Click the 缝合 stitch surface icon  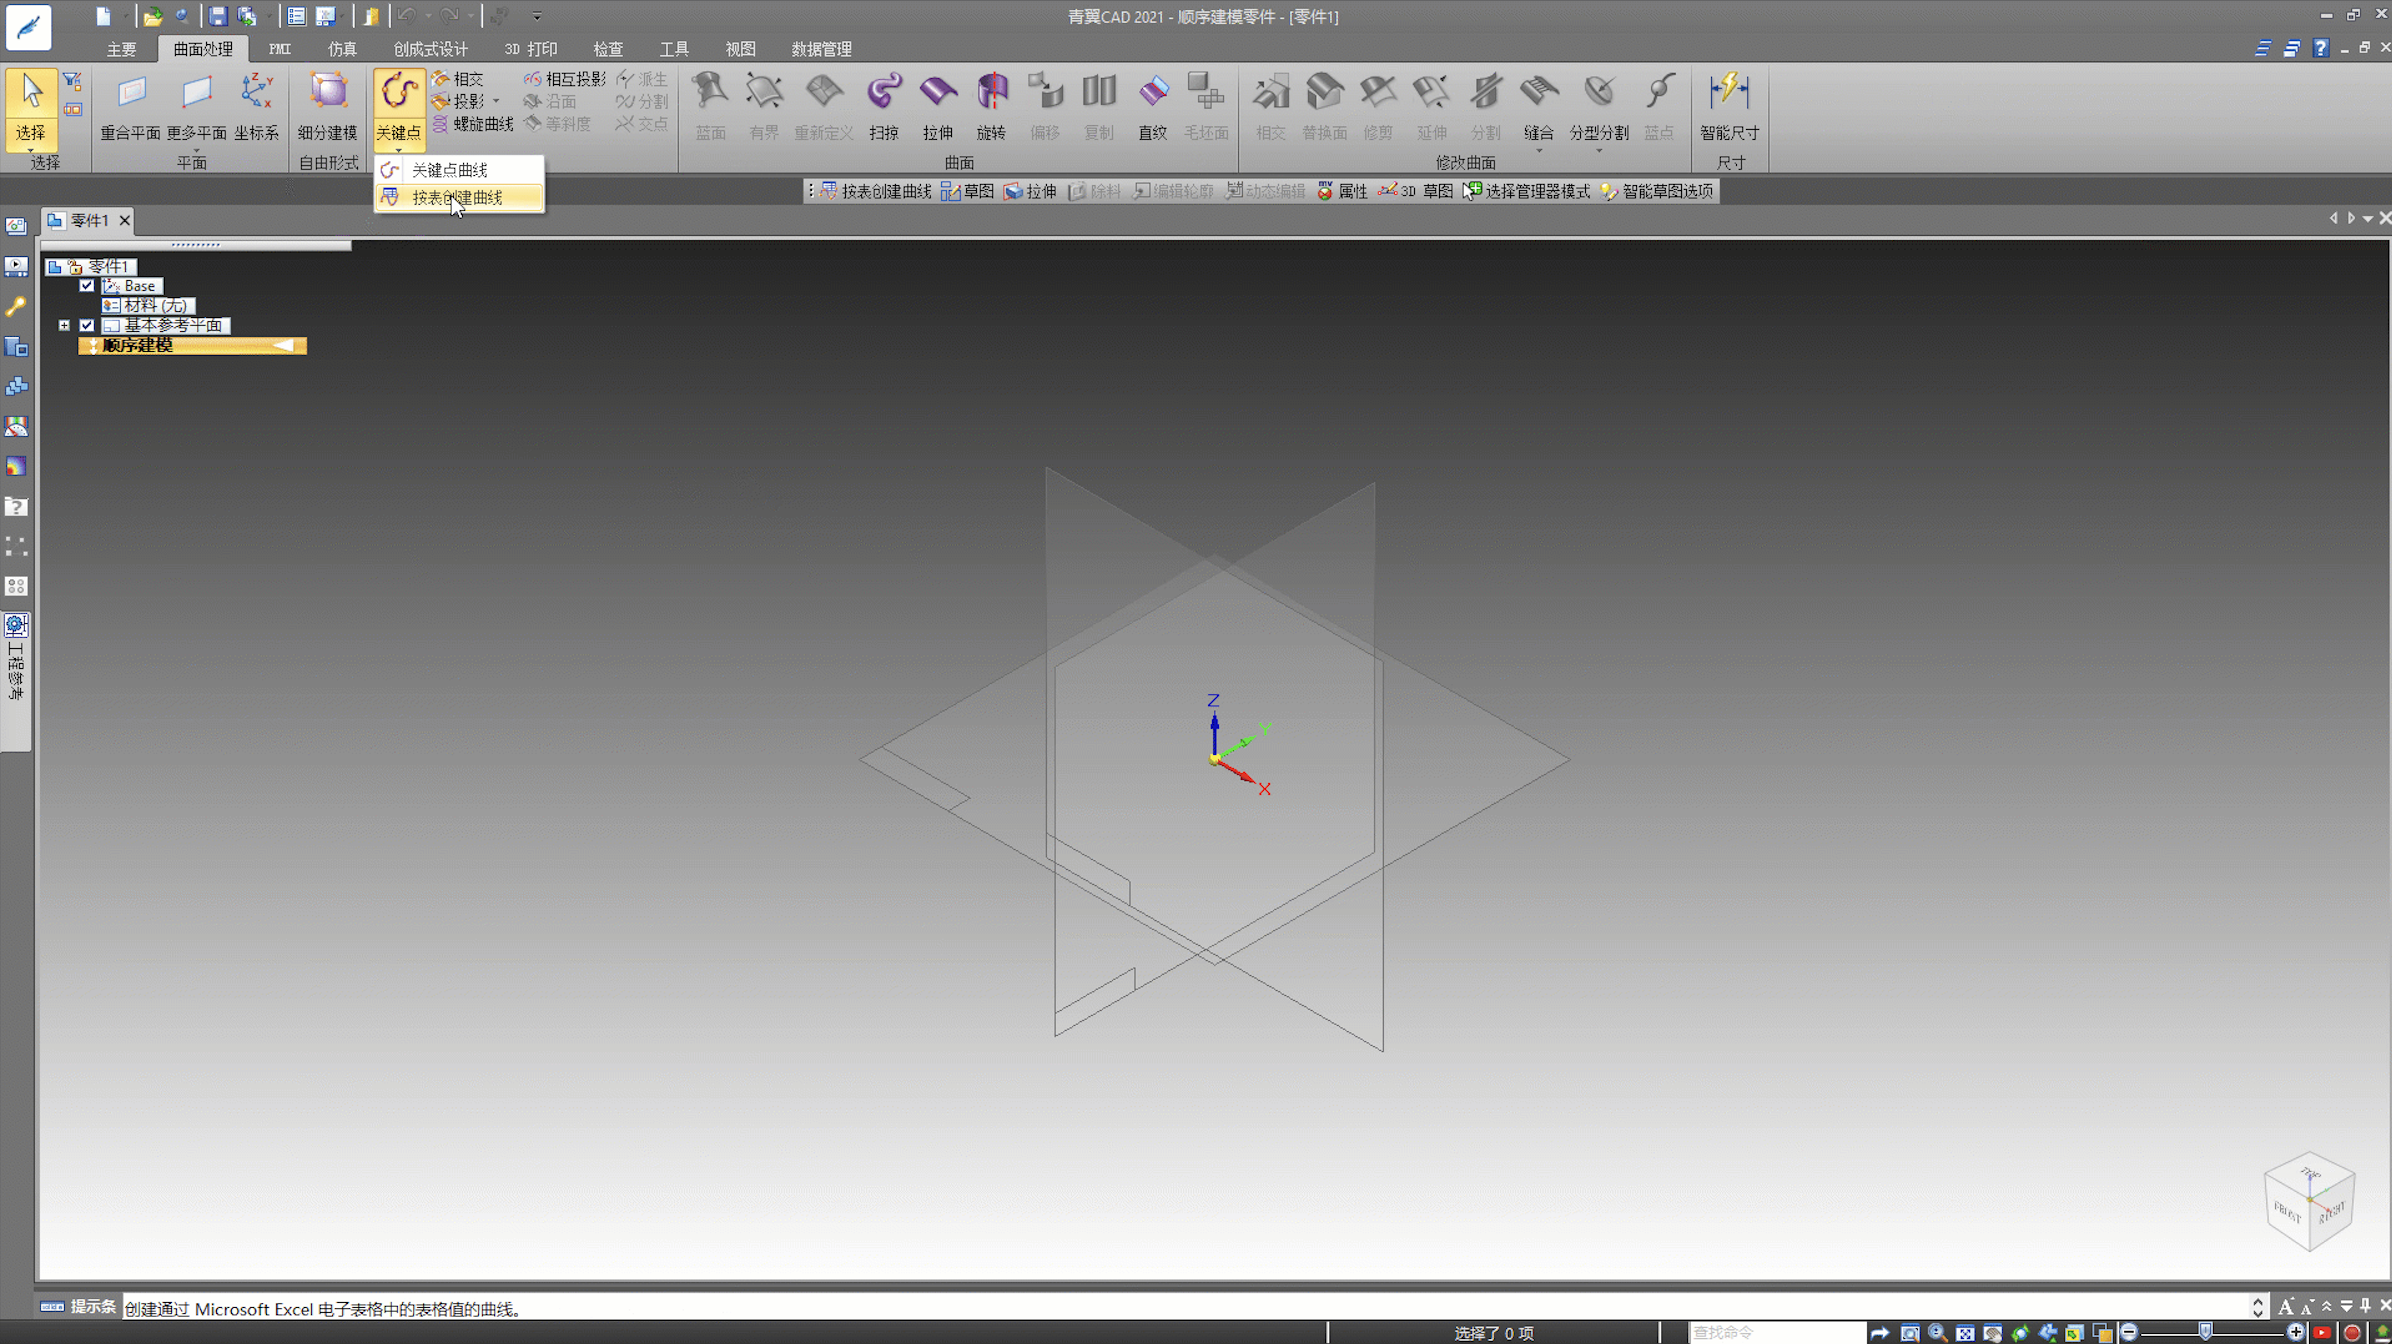coord(1538,91)
